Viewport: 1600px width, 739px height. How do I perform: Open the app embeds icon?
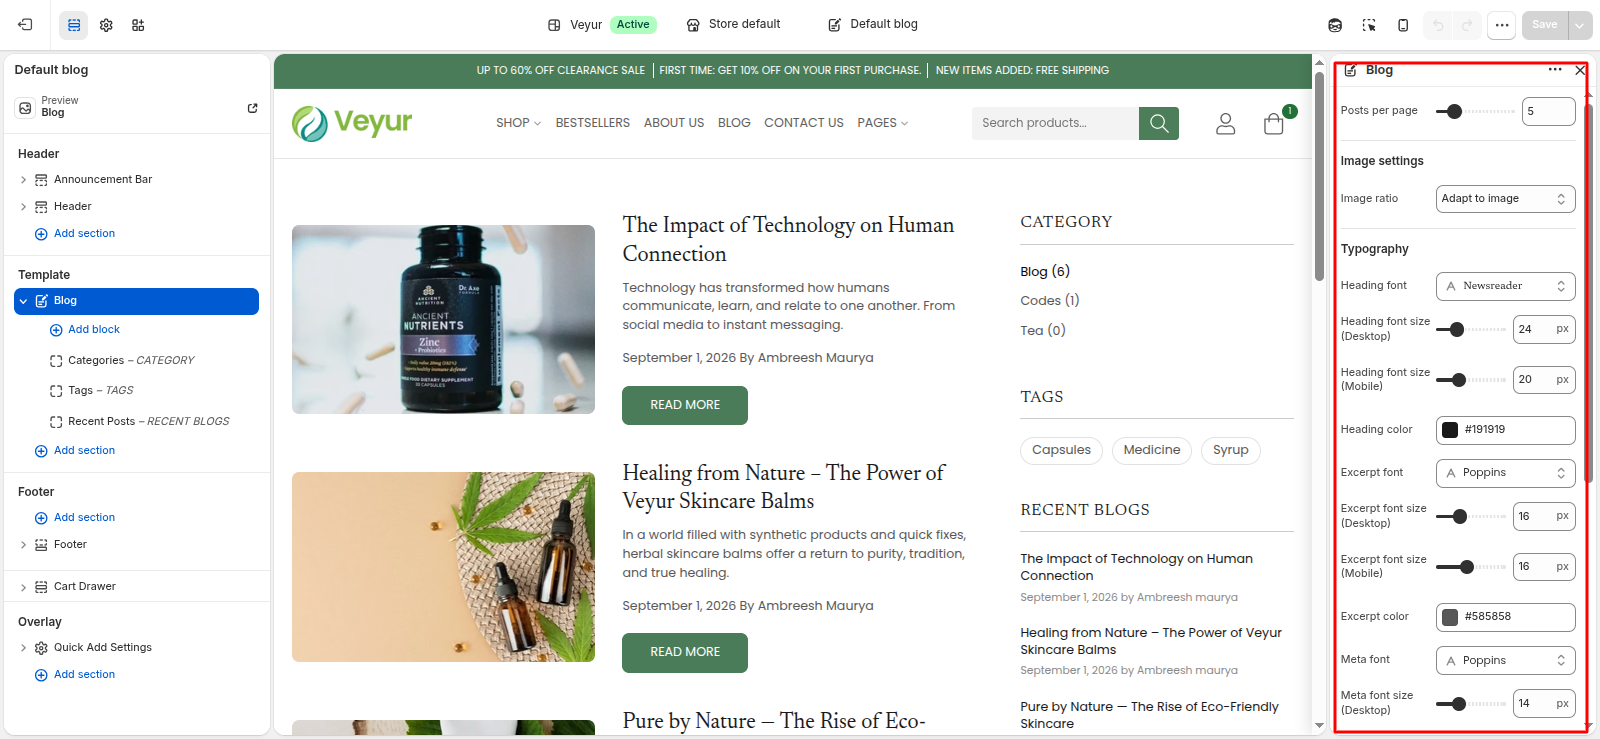click(x=138, y=25)
